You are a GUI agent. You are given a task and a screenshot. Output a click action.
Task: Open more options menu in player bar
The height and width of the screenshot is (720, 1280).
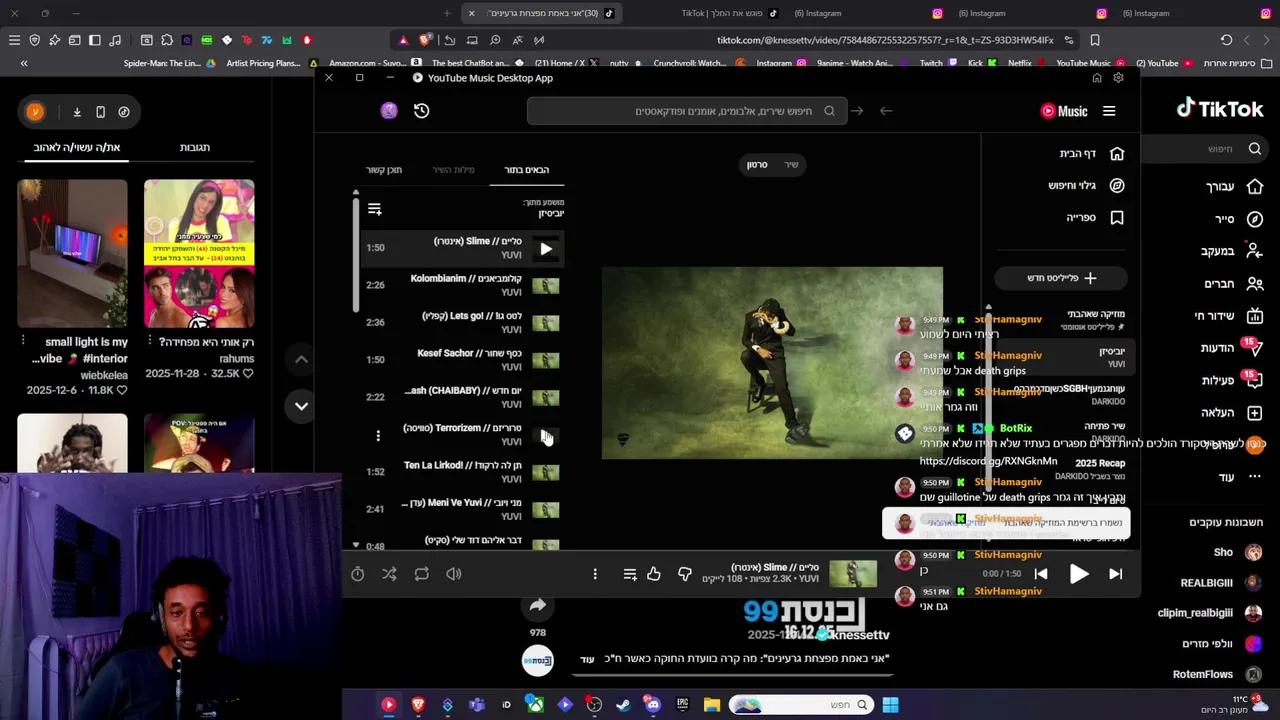[x=595, y=574]
